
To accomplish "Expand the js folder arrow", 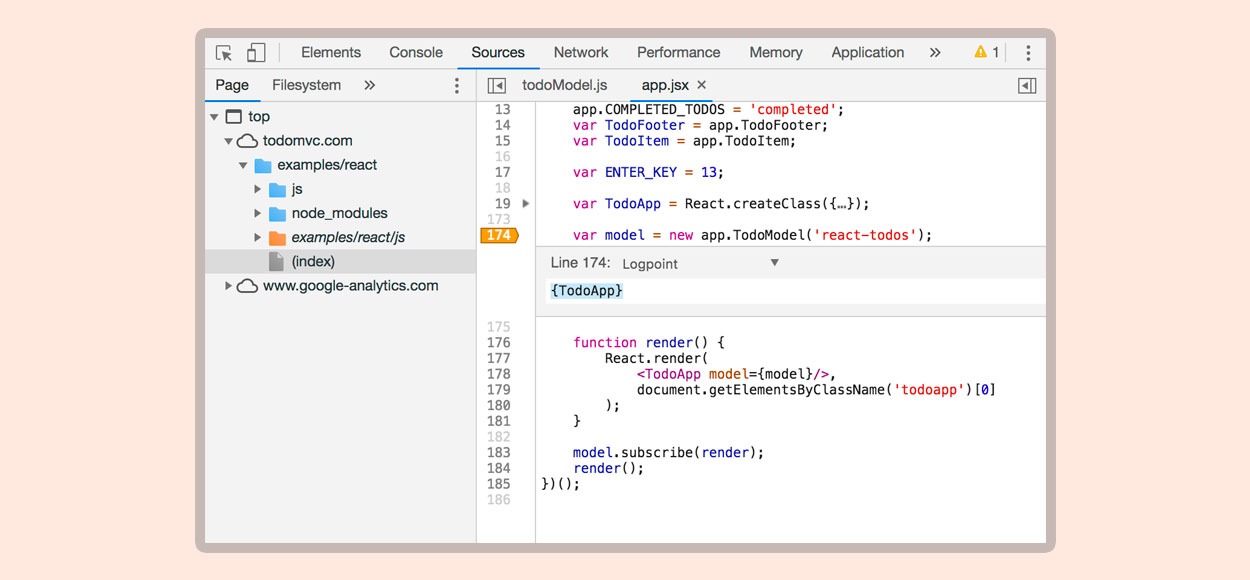I will [x=258, y=189].
